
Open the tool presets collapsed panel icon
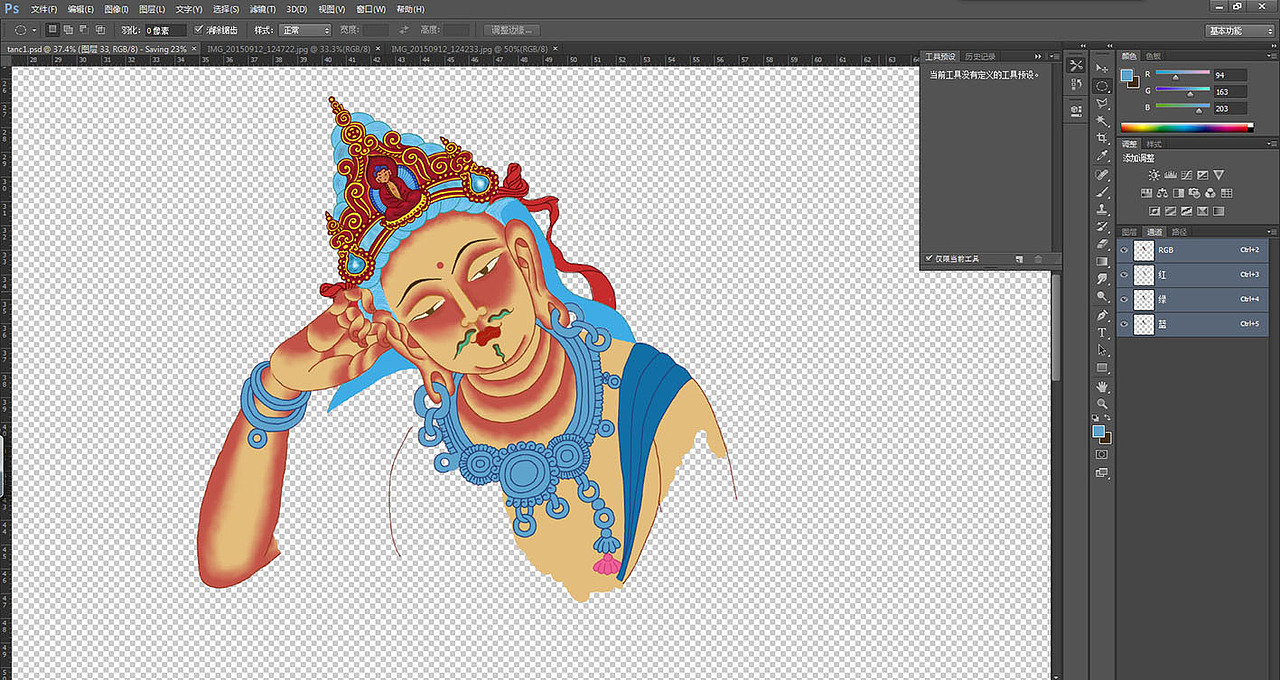click(1076, 65)
